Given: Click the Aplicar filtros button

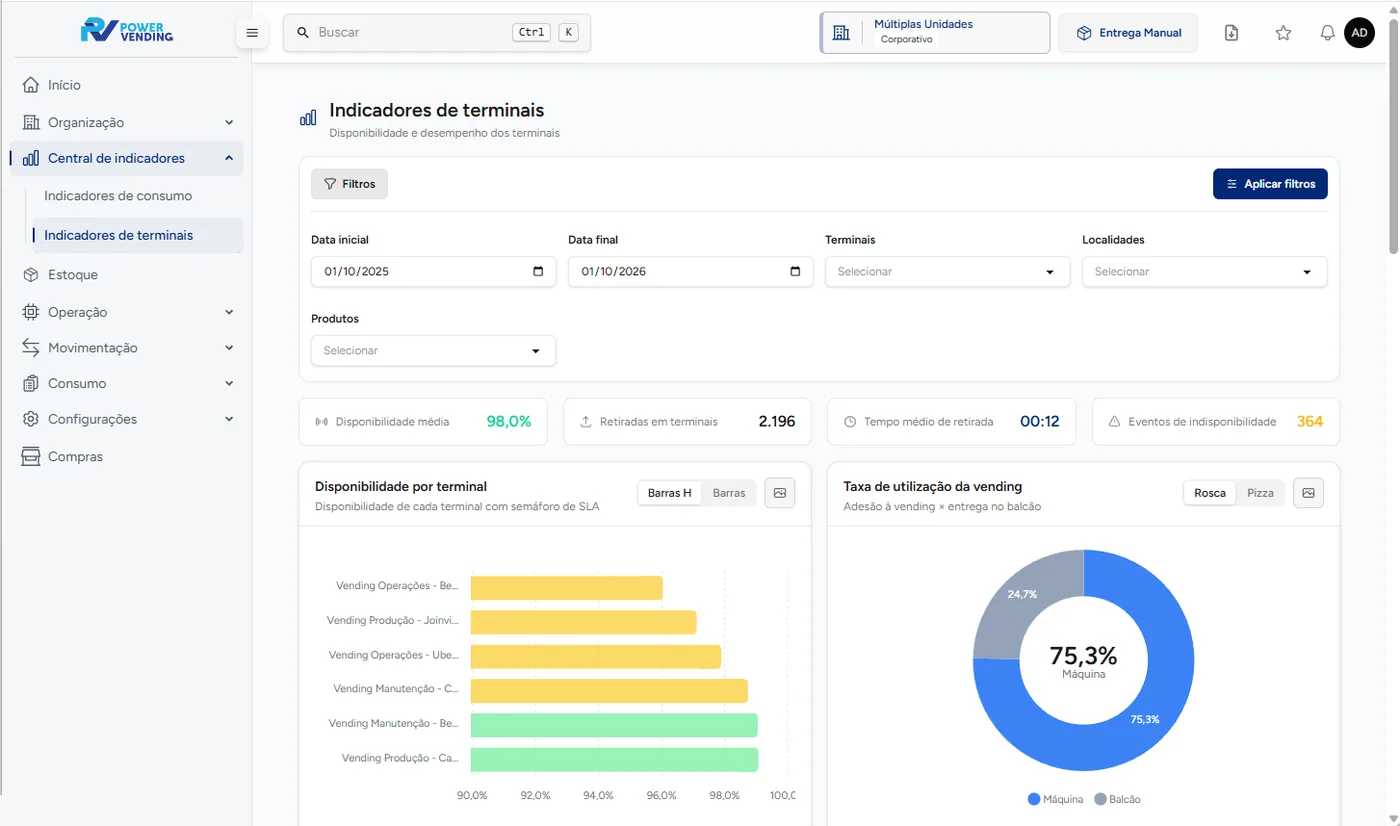Looking at the screenshot, I should (x=1270, y=184).
